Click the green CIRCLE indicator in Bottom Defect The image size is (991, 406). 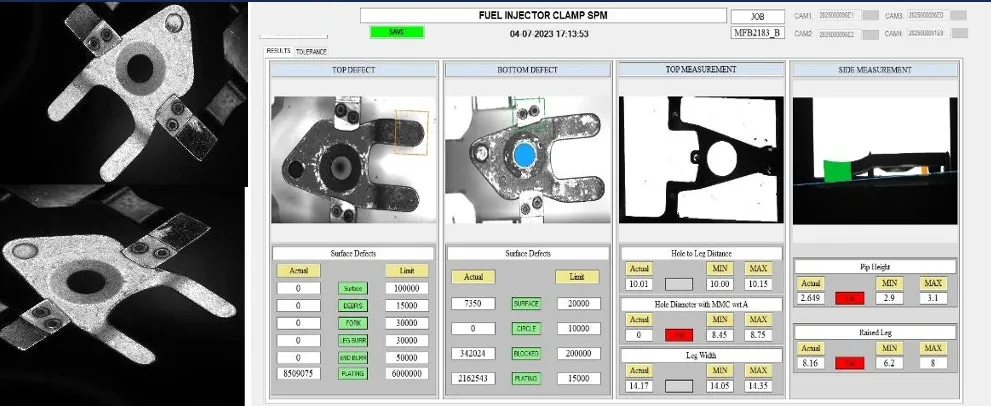click(x=527, y=328)
